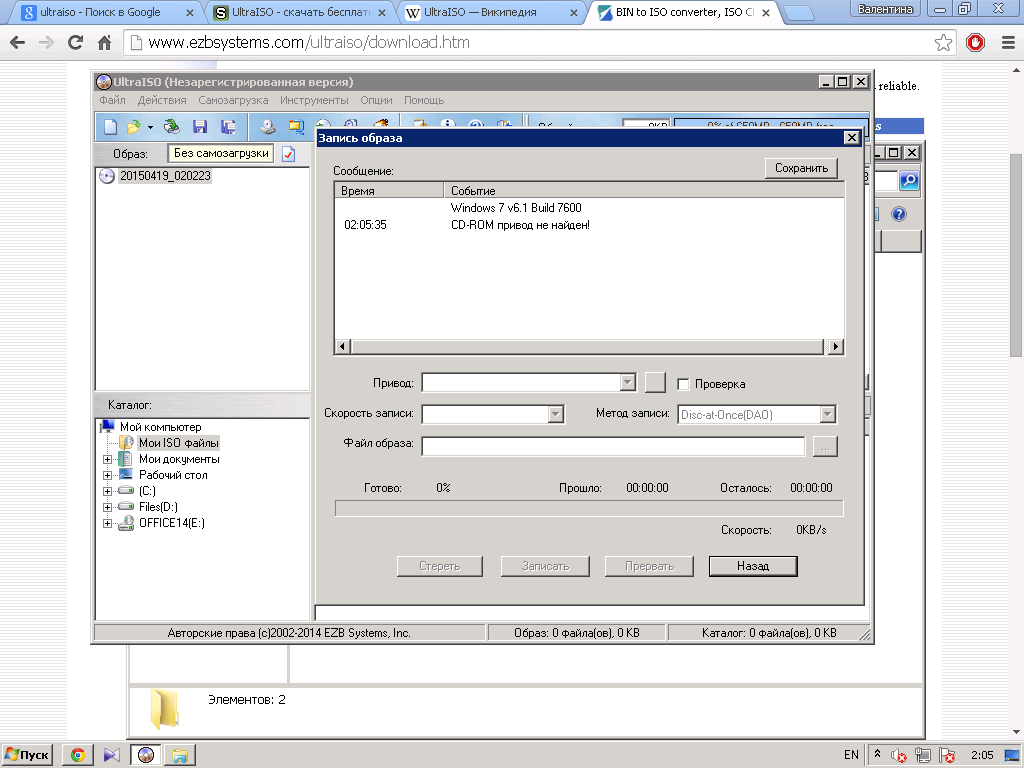Enable the Проверка checkbox
The image size is (1024, 768).
point(683,384)
